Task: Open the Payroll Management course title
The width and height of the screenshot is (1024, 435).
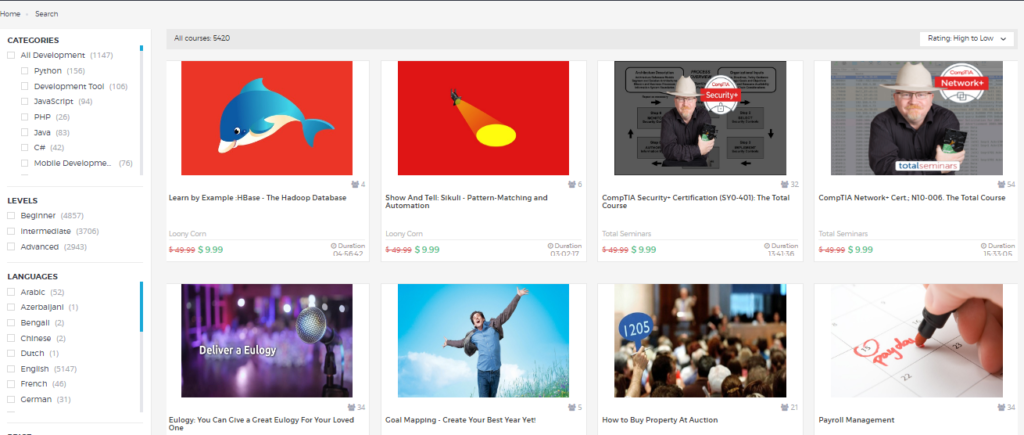Action: 856,420
